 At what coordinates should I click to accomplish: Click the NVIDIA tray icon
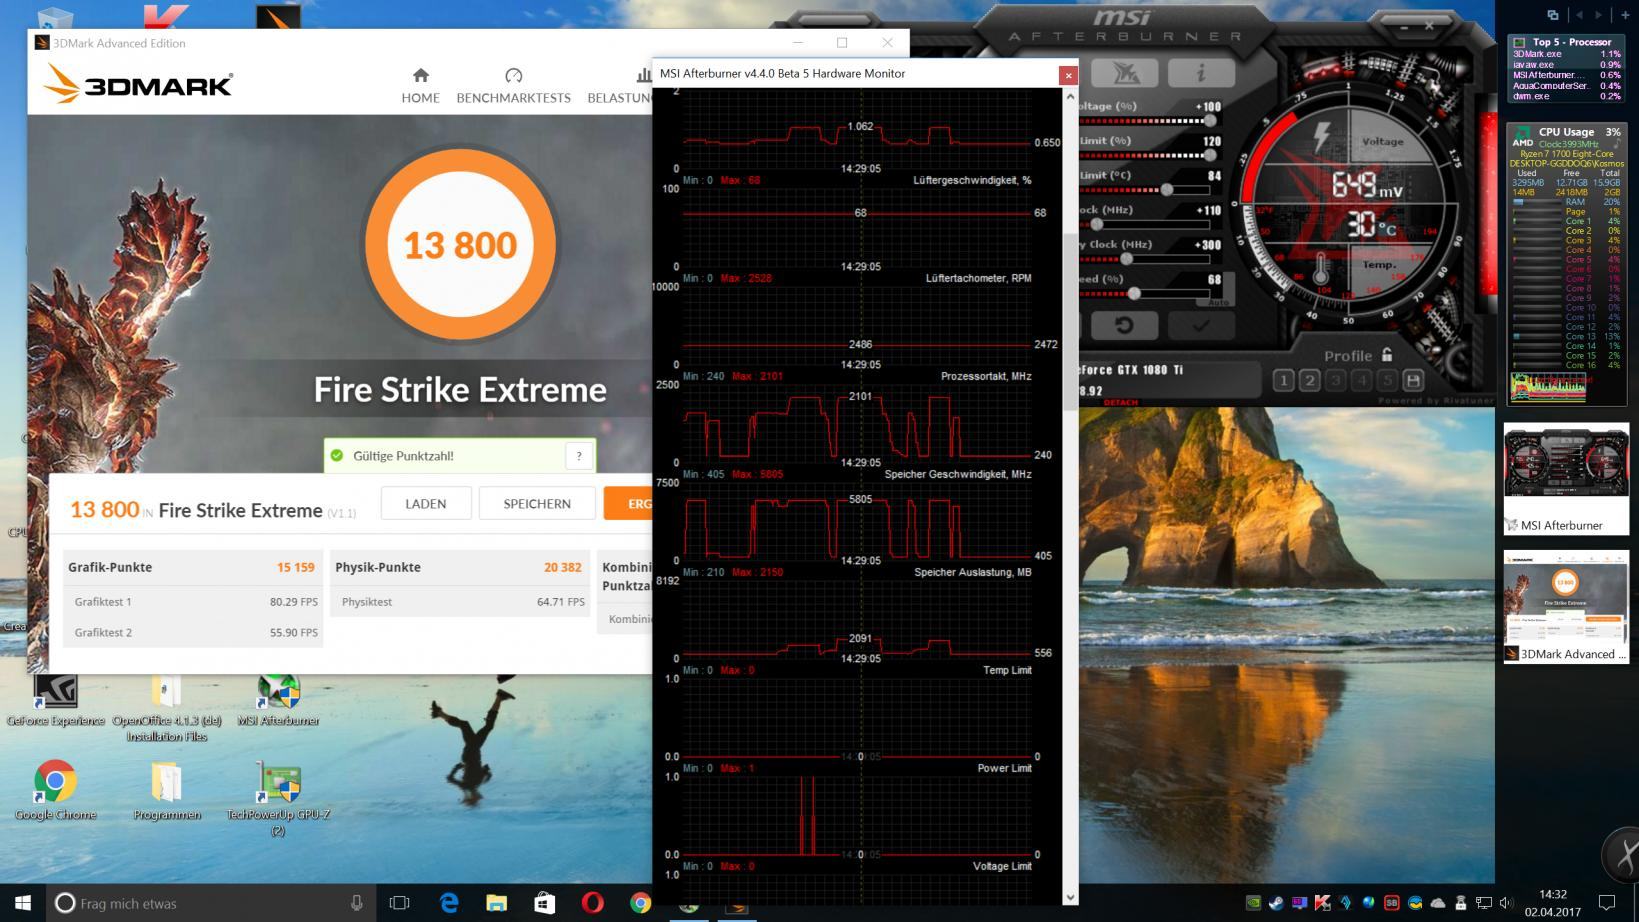click(1253, 903)
